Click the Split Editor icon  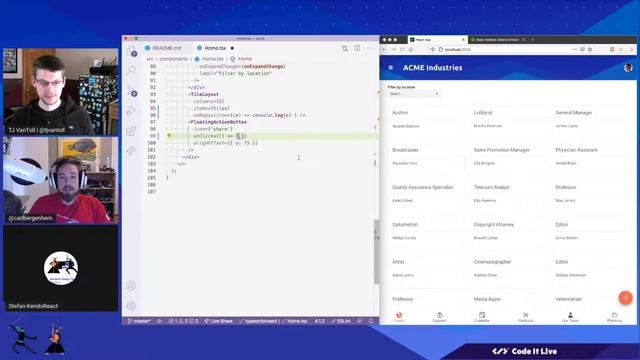pos(357,48)
